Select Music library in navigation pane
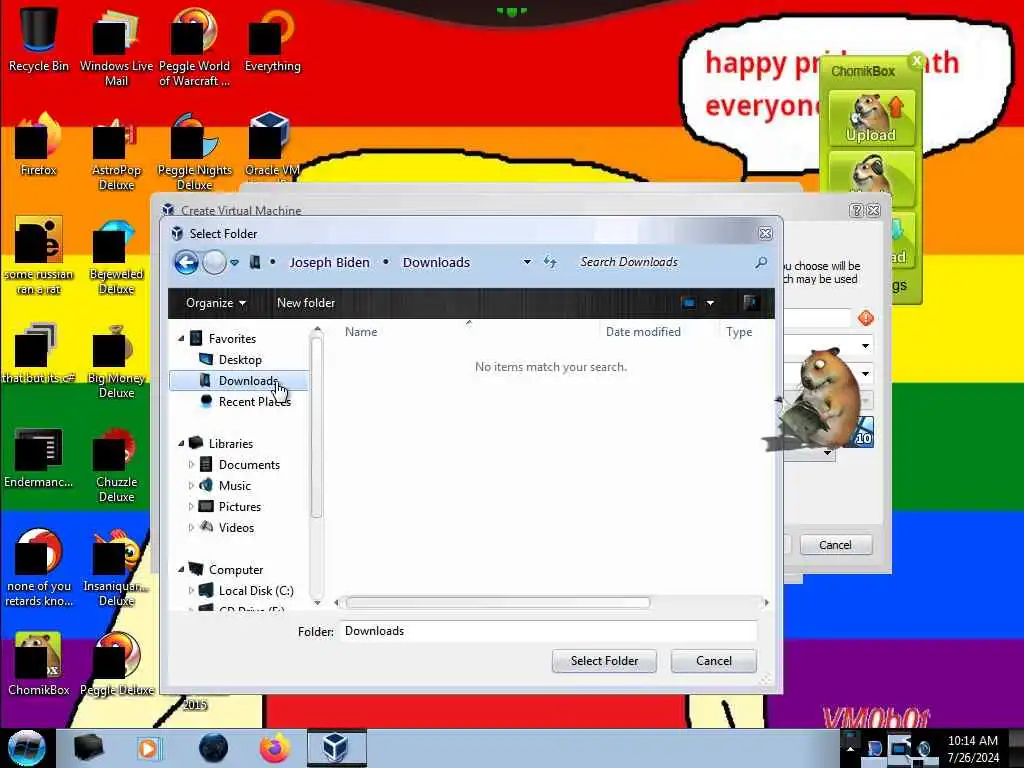 point(234,485)
